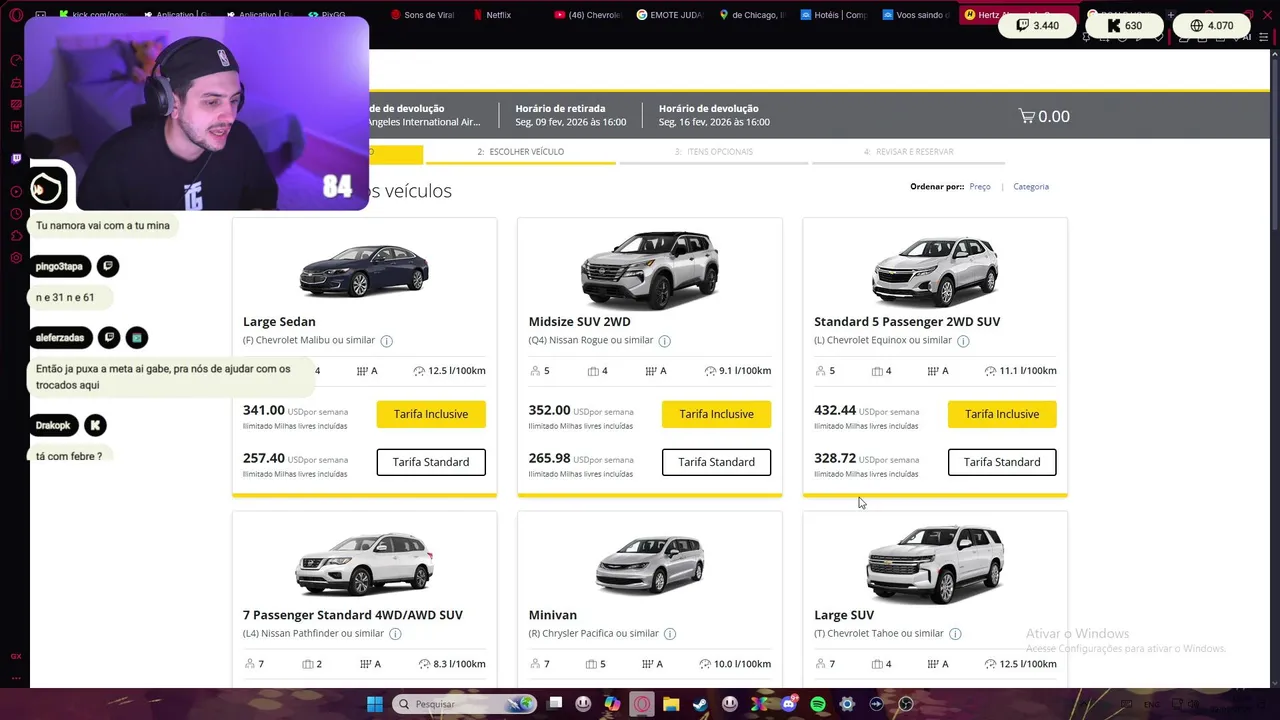Choose Tarifa Inclusive for Standard 5 Passenger SUV
Image resolution: width=1280 pixels, height=720 pixels.
[x=1002, y=414]
